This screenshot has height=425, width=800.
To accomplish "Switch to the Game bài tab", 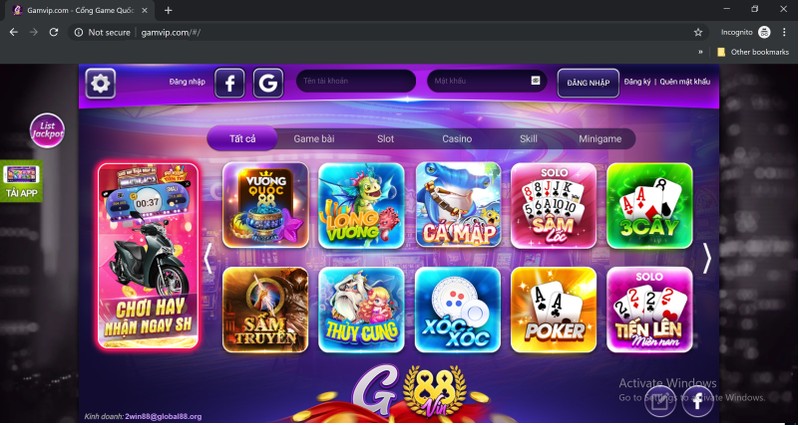I will 314,139.
